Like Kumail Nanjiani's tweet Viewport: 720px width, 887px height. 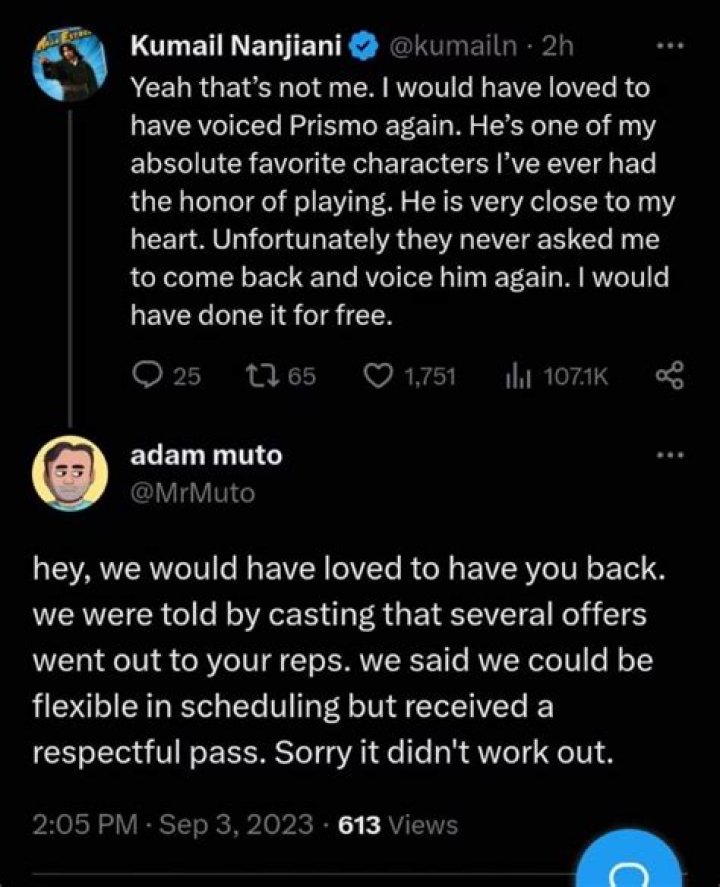377,375
